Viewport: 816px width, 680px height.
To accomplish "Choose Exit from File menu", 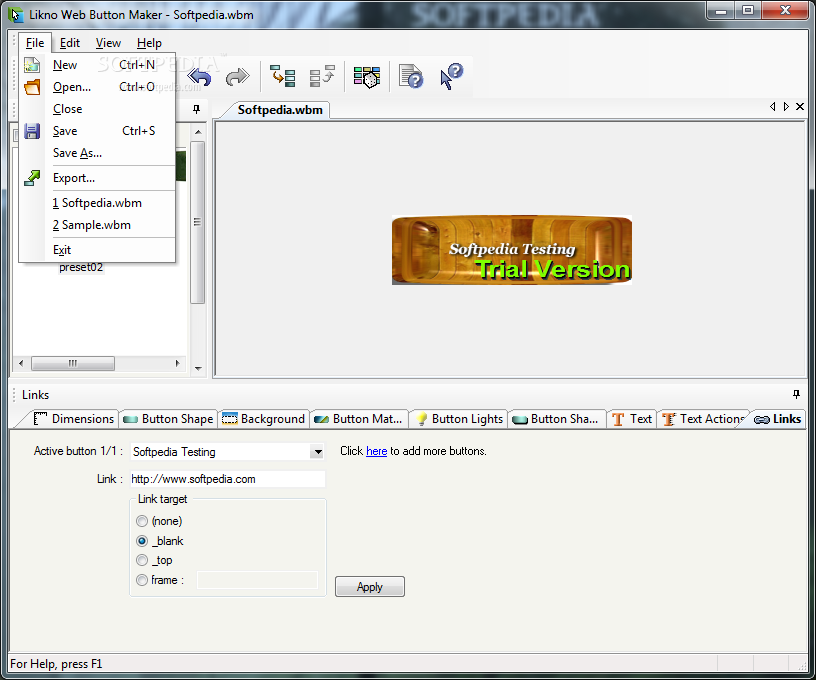I will (97, 250).
